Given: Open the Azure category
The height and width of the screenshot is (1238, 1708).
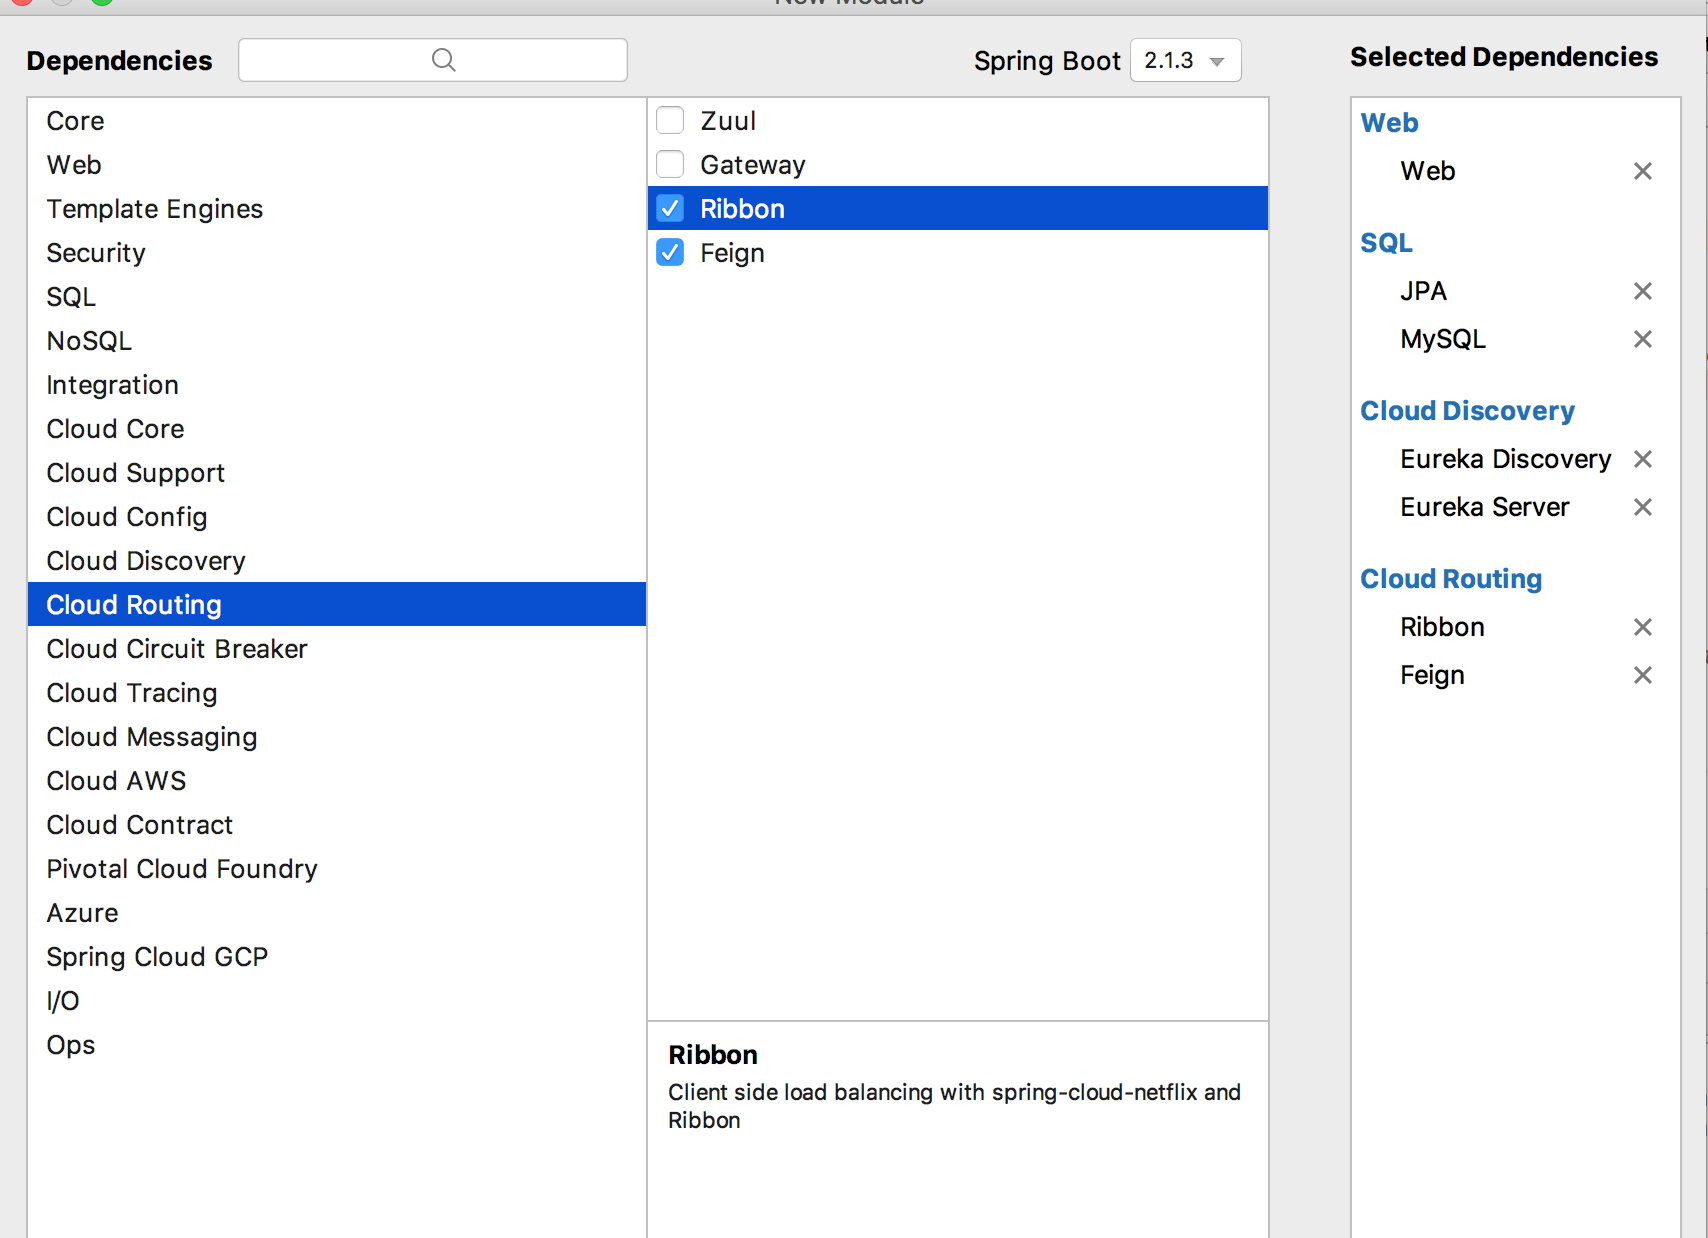Looking at the screenshot, I should coord(337,912).
